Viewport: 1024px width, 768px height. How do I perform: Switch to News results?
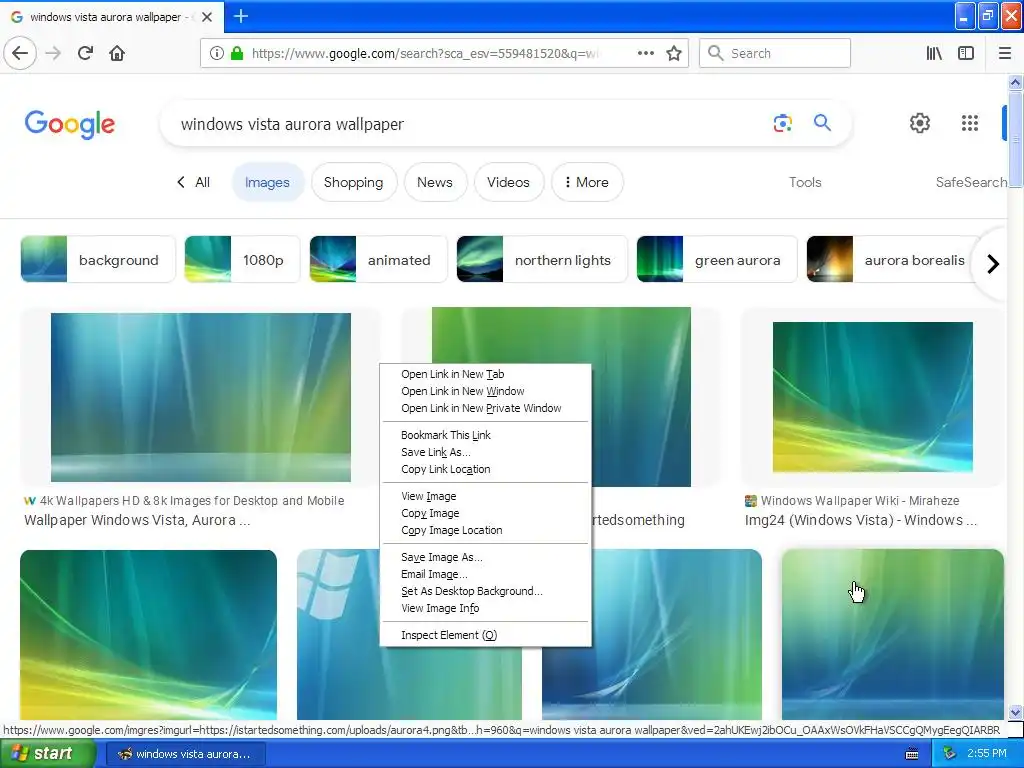click(x=434, y=182)
